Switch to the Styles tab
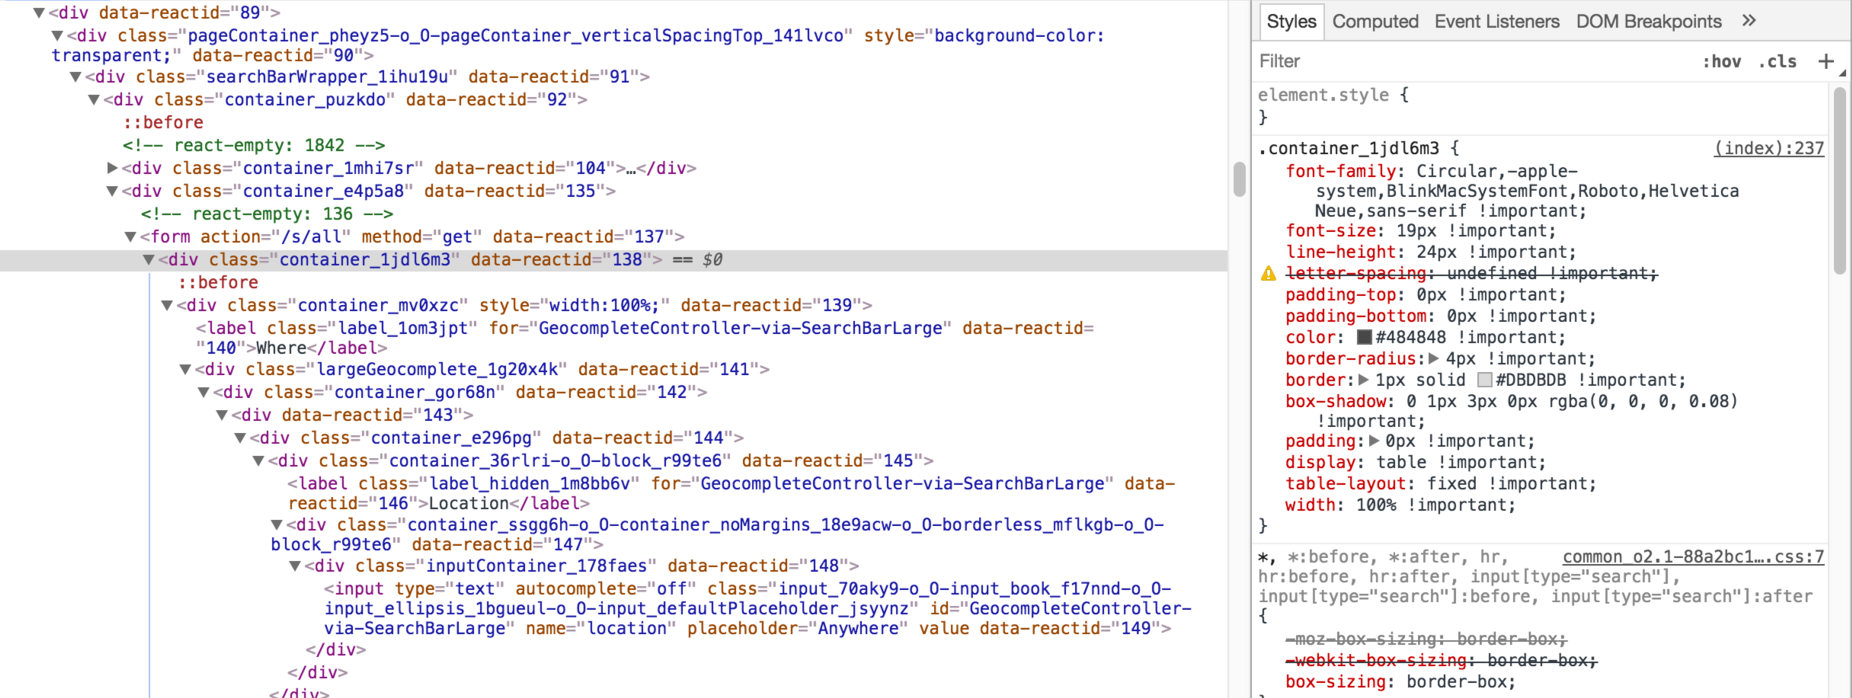1852x698 pixels. 1291,21
